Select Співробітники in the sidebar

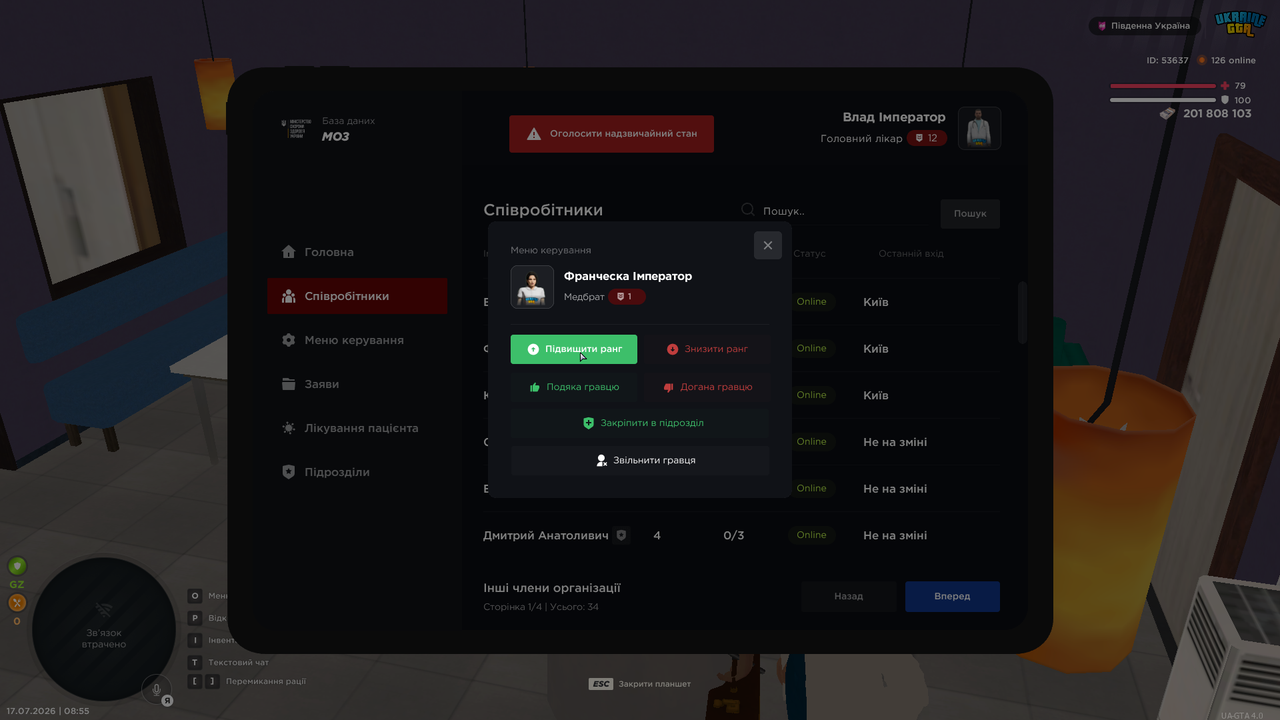[357, 296]
